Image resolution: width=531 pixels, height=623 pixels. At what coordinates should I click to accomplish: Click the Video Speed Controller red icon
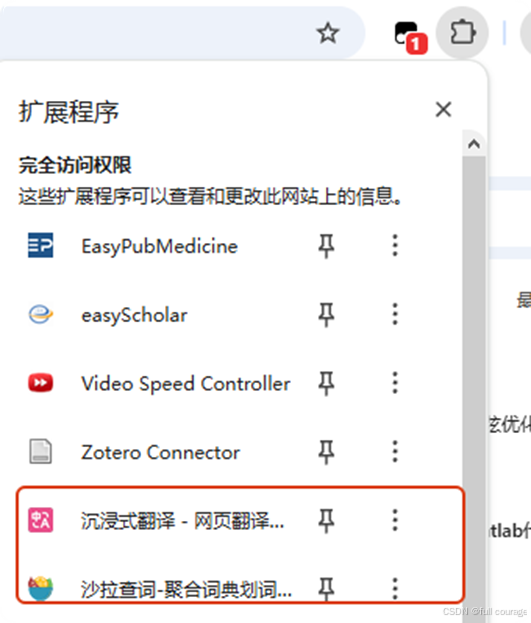click(x=41, y=383)
